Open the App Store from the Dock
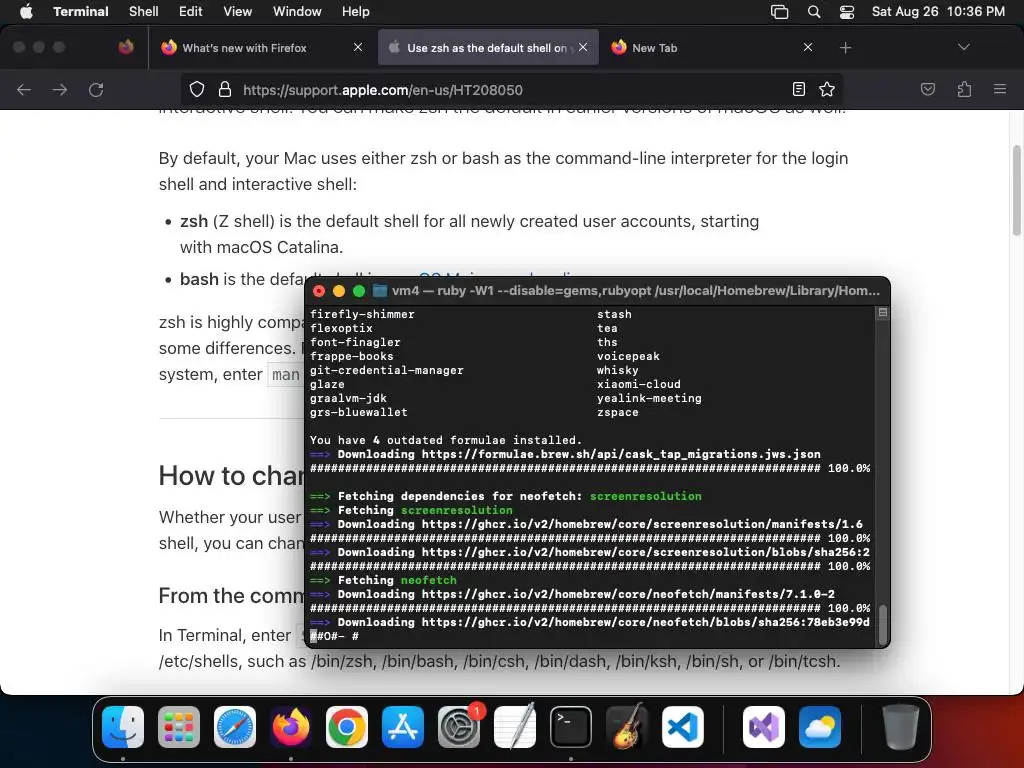 pos(403,727)
